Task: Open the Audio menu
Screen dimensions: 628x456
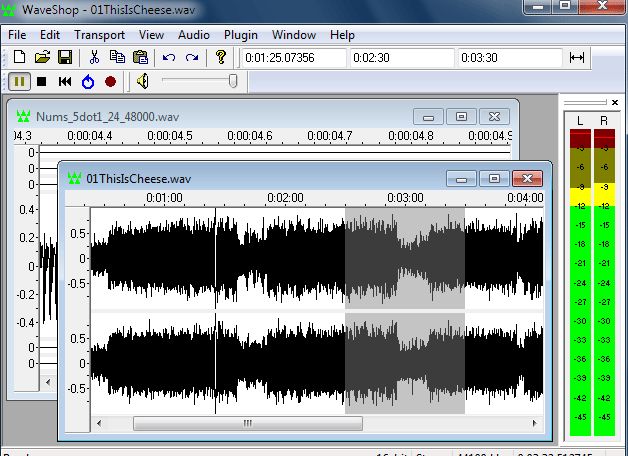Action: coord(194,35)
